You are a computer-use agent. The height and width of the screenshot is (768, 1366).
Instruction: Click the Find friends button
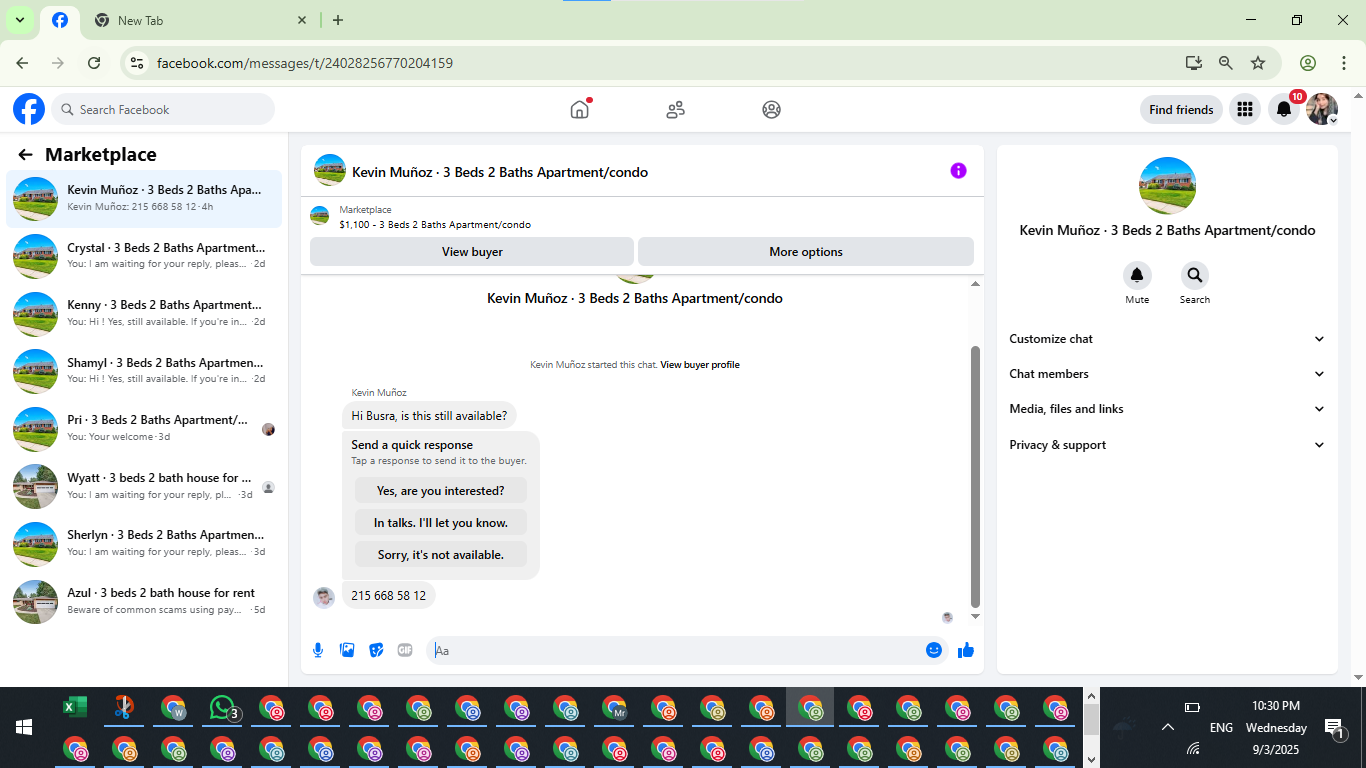pos(1181,109)
